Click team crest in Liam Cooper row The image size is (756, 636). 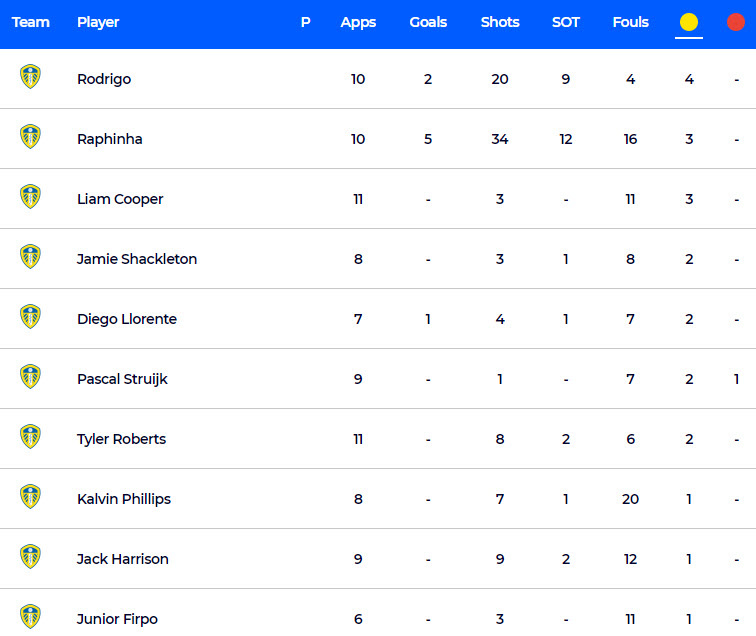click(30, 197)
